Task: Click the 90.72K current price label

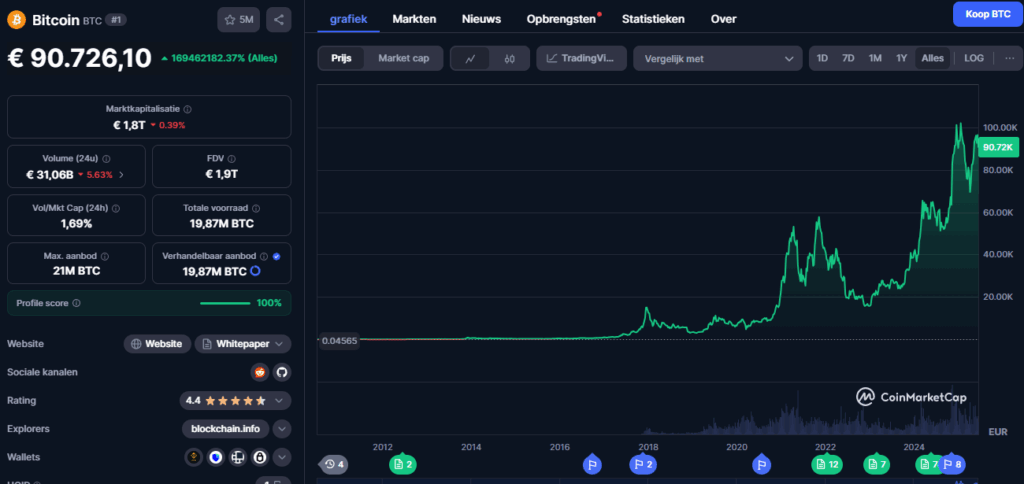Action: coord(998,148)
